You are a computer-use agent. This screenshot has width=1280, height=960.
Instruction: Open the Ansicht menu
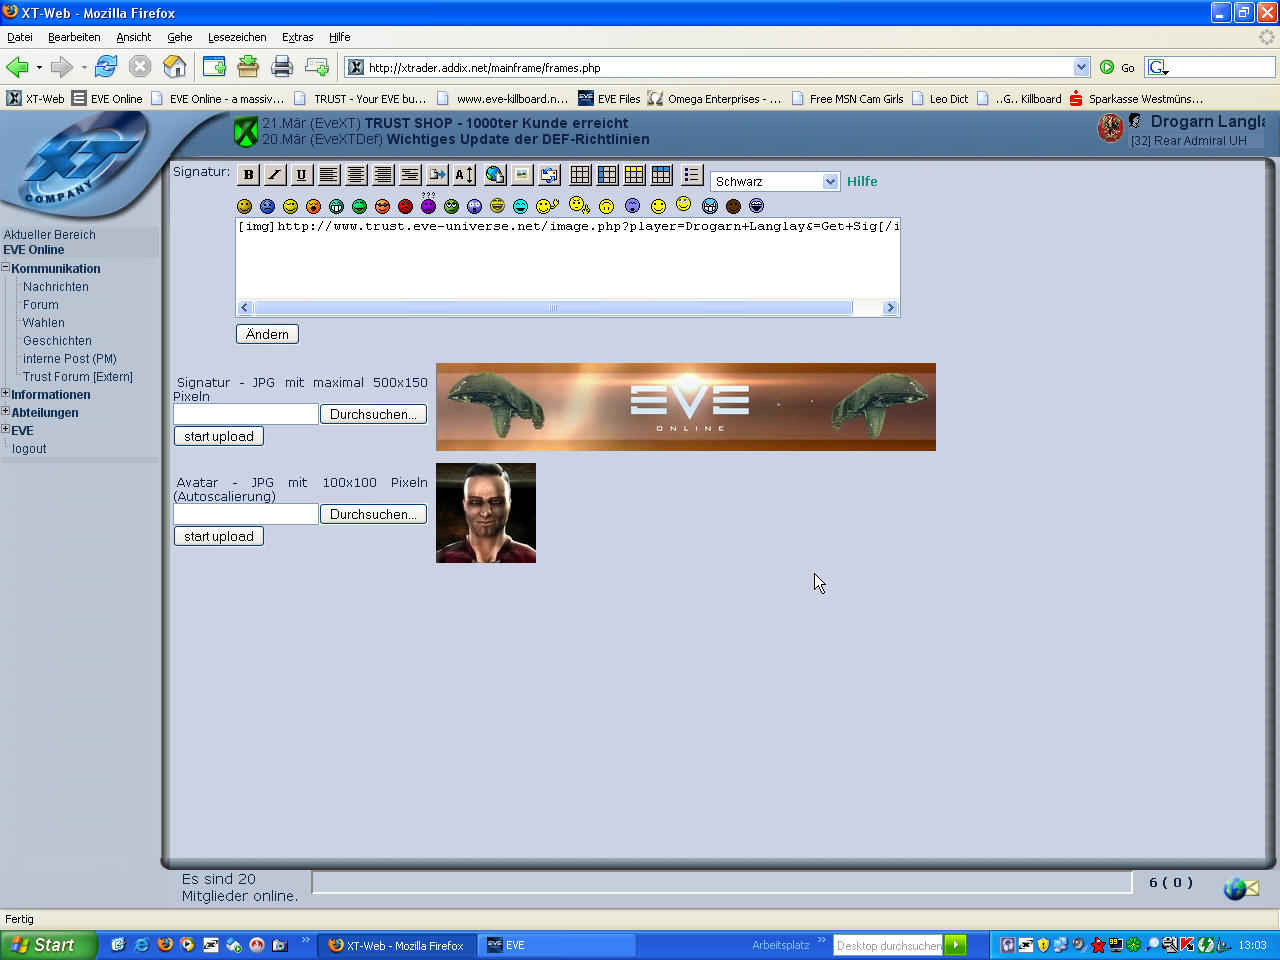coord(134,37)
